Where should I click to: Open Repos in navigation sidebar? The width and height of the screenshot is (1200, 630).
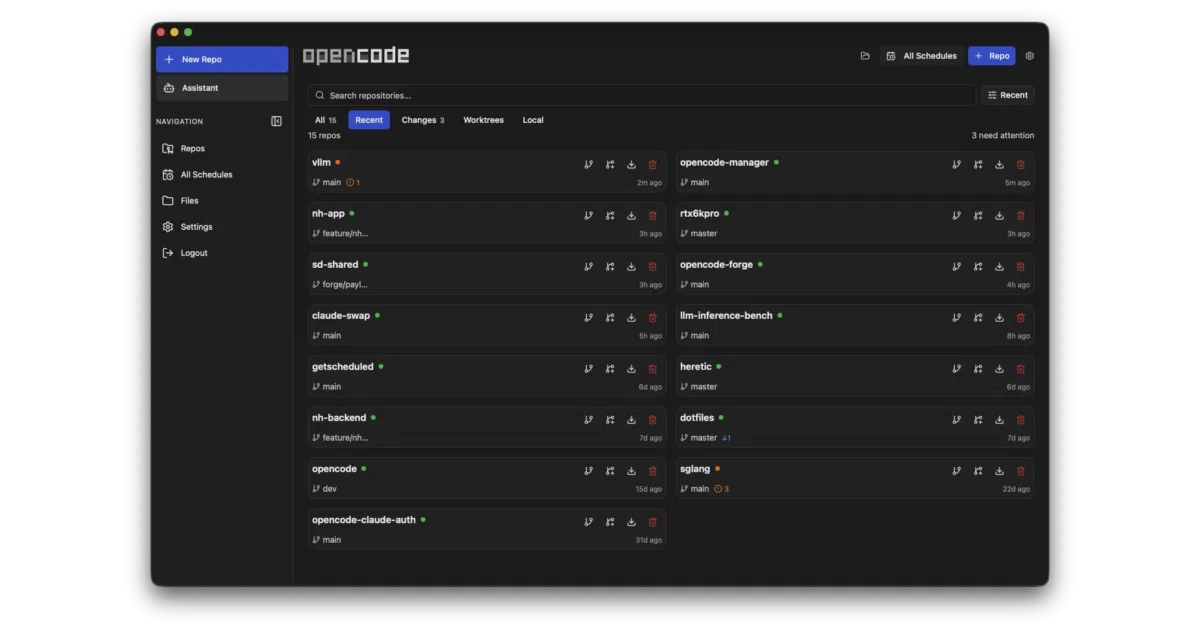click(x=222, y=148)
